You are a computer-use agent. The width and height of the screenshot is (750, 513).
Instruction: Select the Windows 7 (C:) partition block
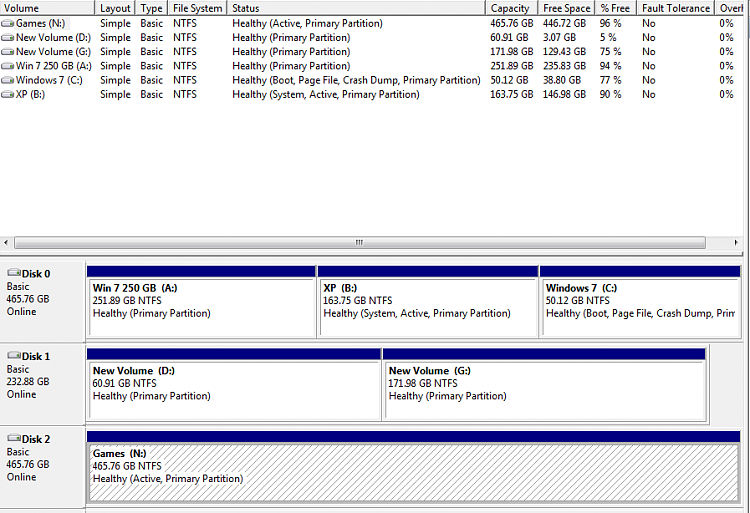pyautogui.click(x=640, y=302)
